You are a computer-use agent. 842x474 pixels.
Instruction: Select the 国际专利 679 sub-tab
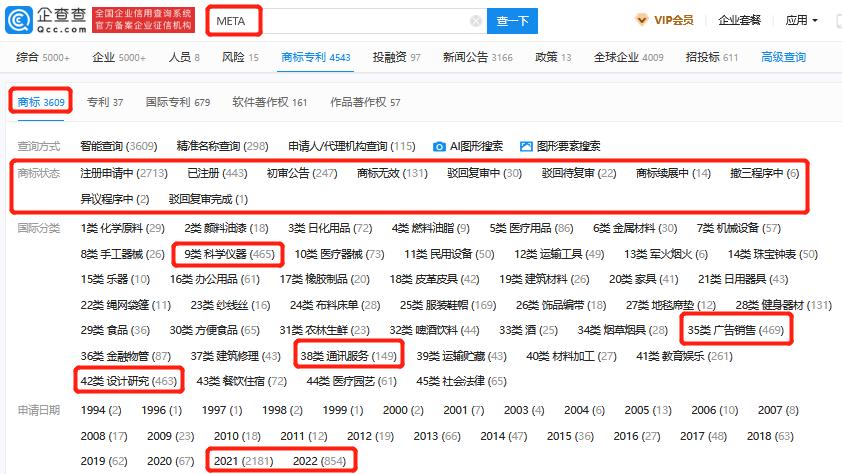pos(178,102)
